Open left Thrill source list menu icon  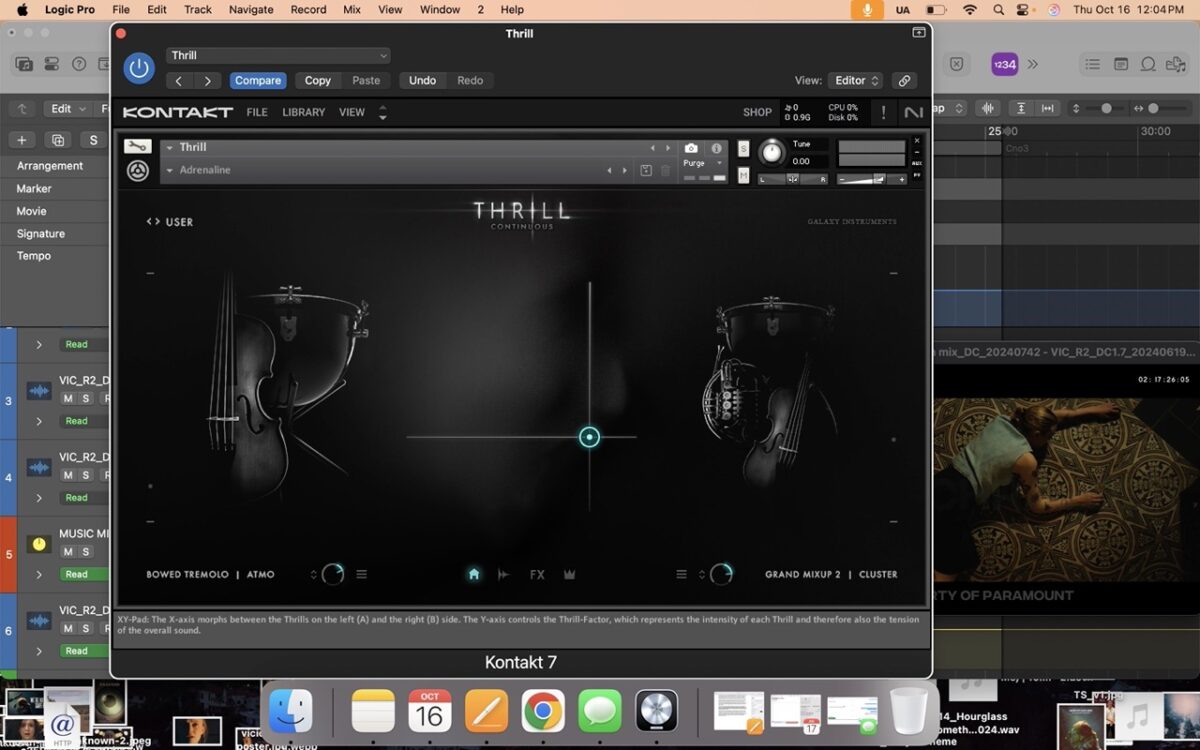pos(362,574)
